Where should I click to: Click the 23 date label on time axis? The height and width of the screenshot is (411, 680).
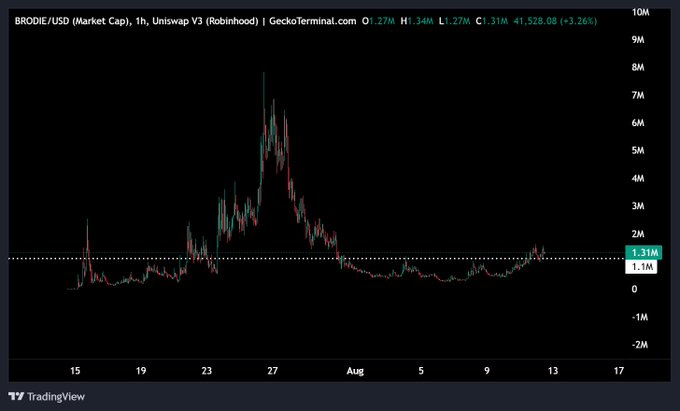[207, 371]
